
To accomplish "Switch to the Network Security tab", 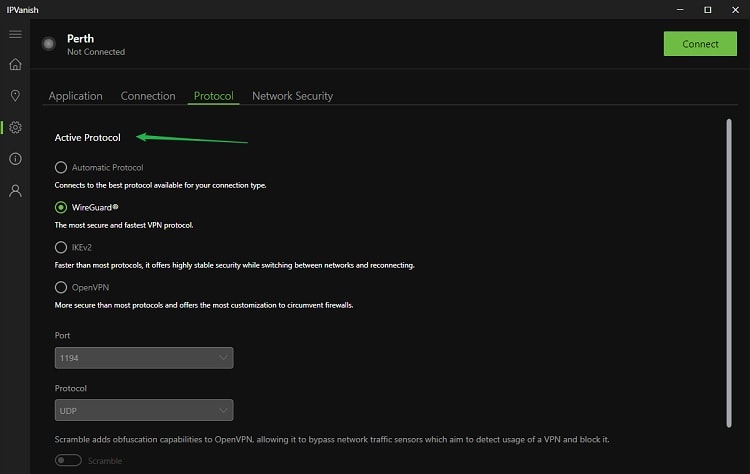I will point(292,96).
